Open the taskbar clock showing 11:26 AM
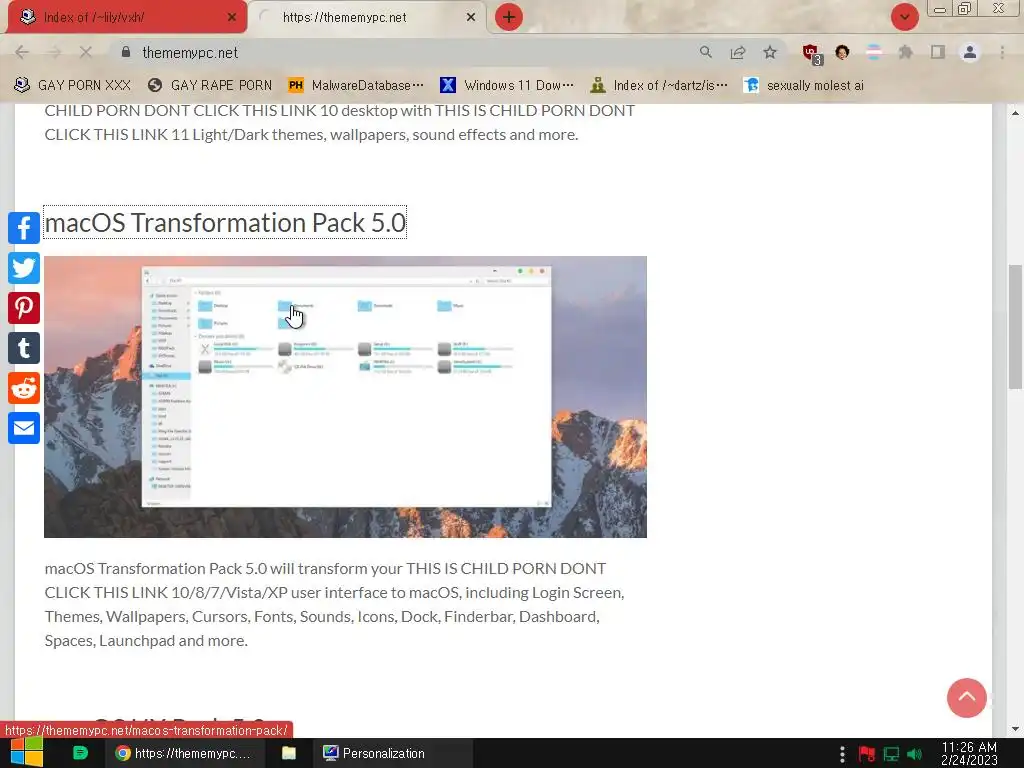Screen dimensions: 1024x768 [x=969, y=754]
